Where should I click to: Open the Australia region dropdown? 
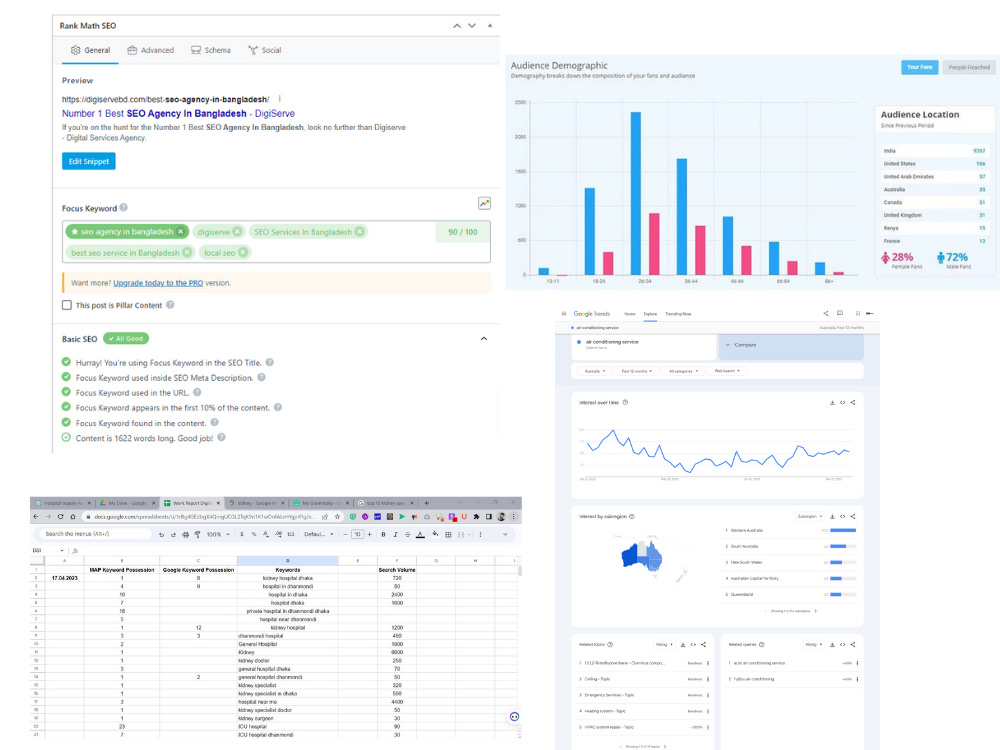595,371
